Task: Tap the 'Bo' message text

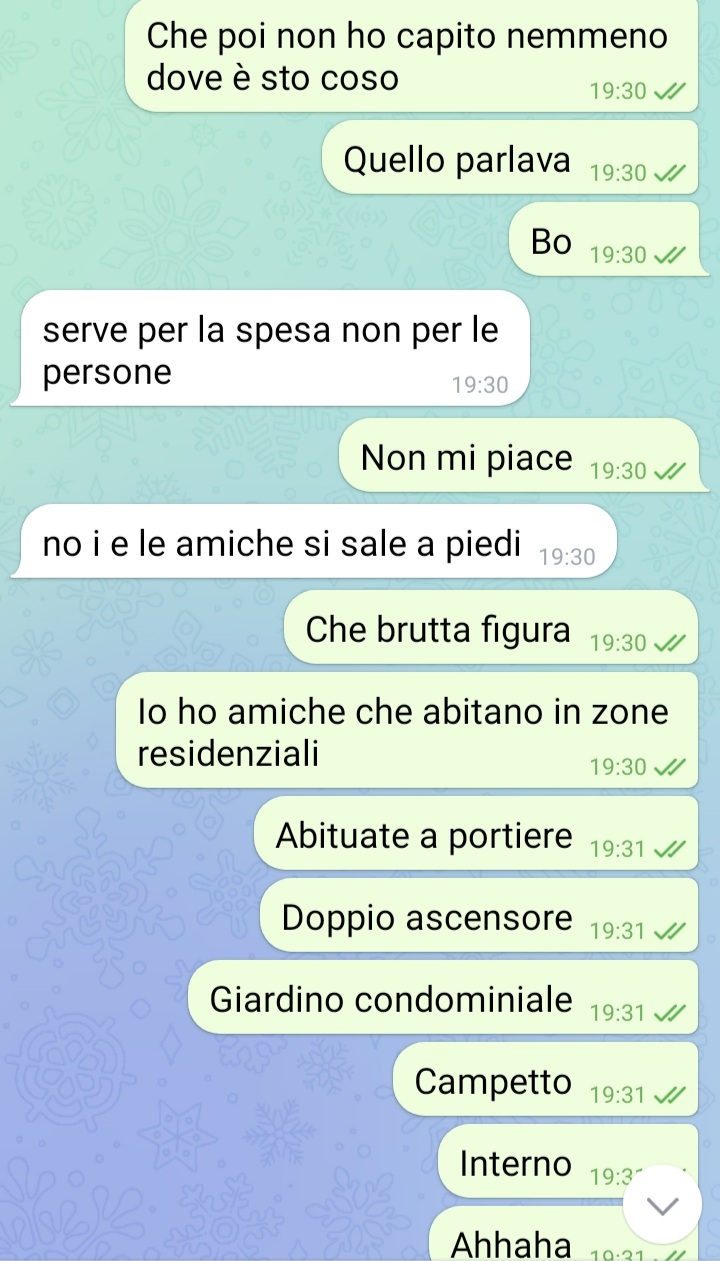Action: 552,241
